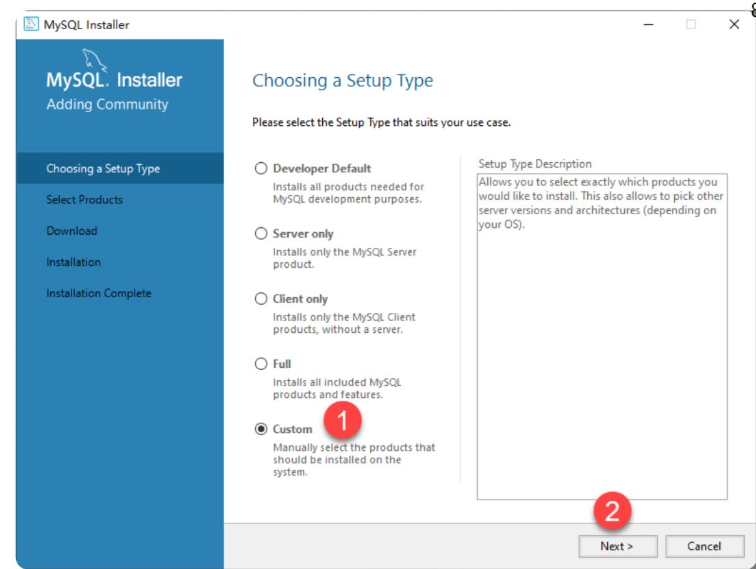756x569 pixels.
Task: Click the 'Installs all included MySQL products' description
Action: 337,388
